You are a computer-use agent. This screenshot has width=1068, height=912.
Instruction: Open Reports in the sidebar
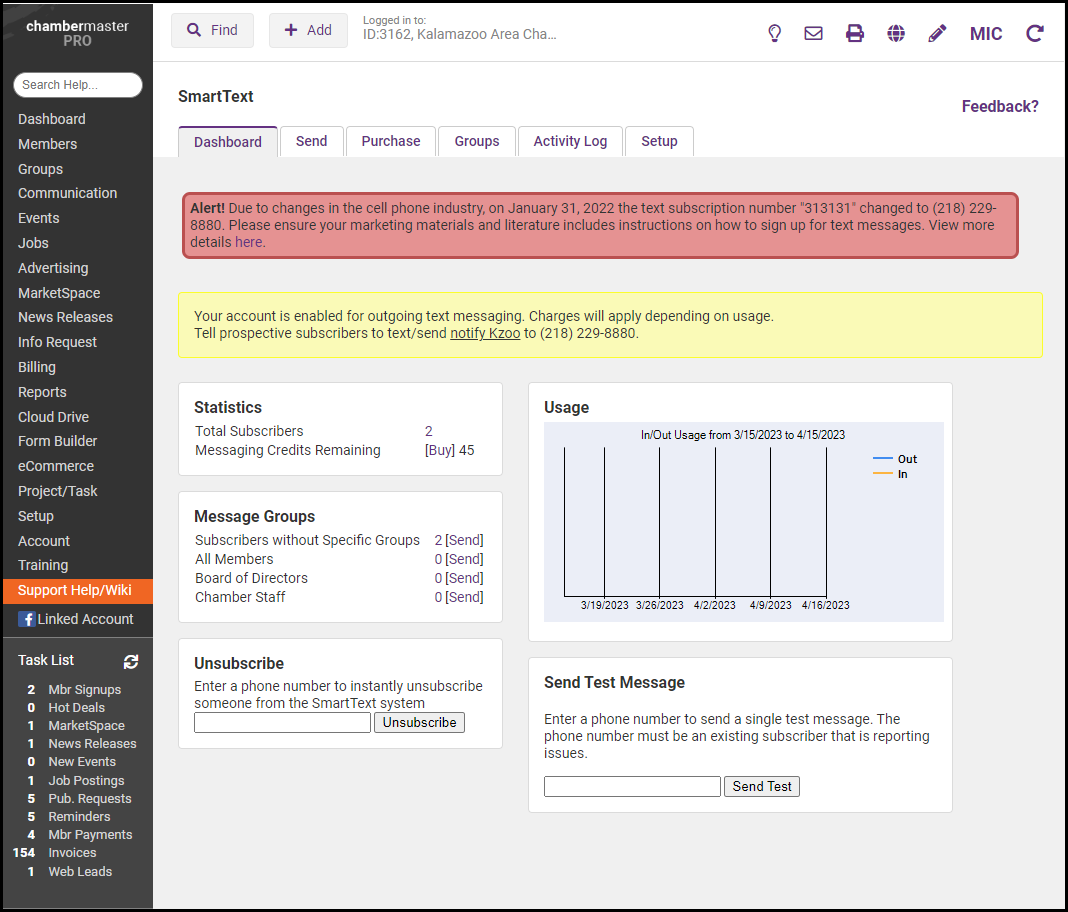pyautogui.click(x=42, y=392)
